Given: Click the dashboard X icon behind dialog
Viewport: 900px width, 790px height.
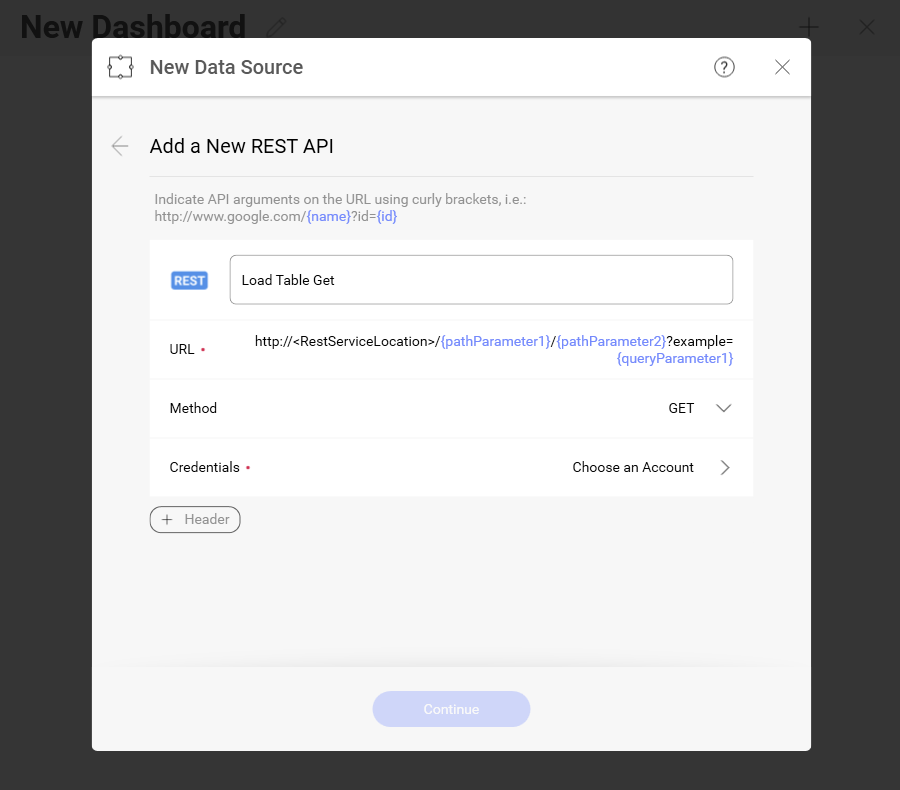Looking at the screenshot, I should tap(867, 27).
